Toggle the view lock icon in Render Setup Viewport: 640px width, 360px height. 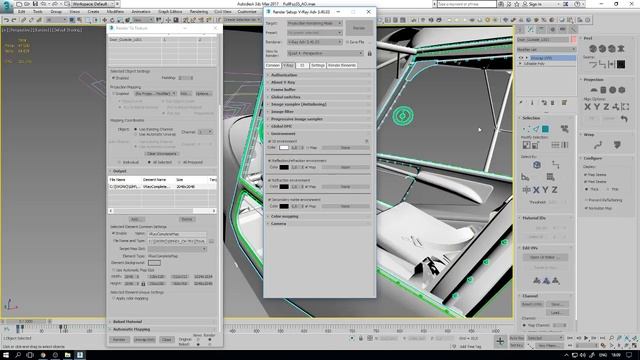(369, 53)
